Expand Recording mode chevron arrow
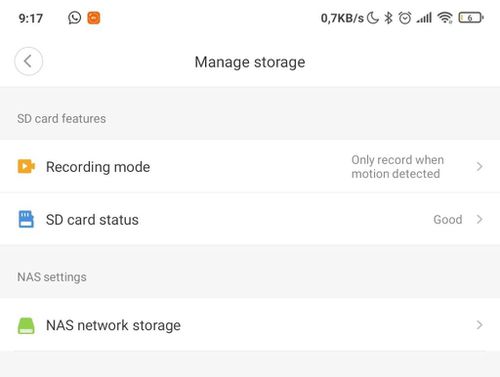 (x=479, y=166)
